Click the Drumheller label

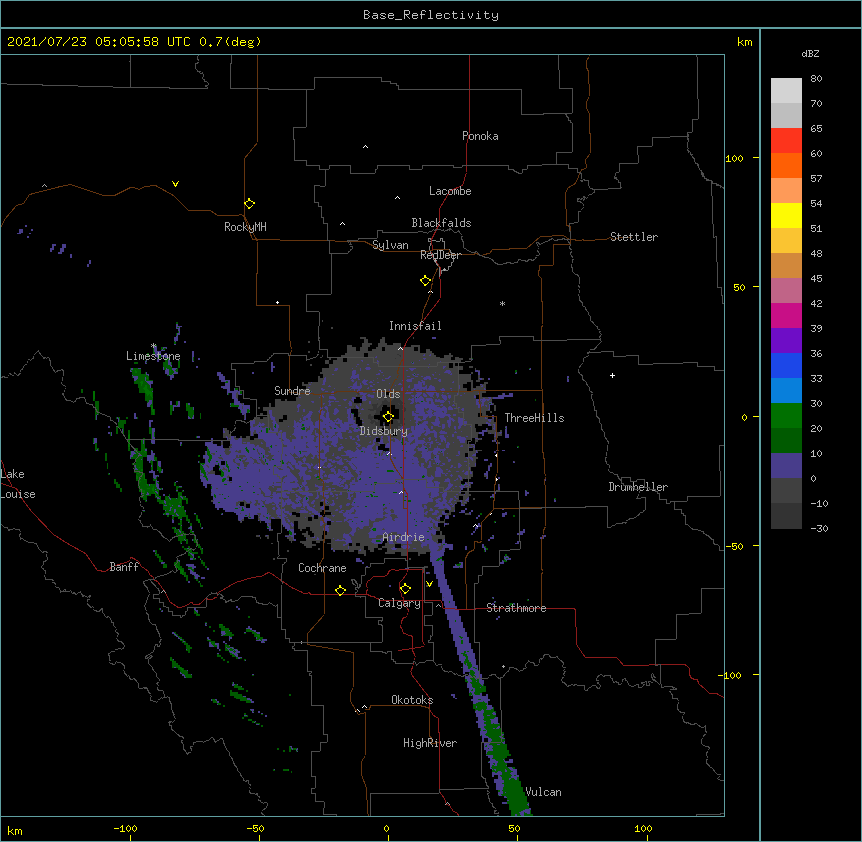[638, 487]
